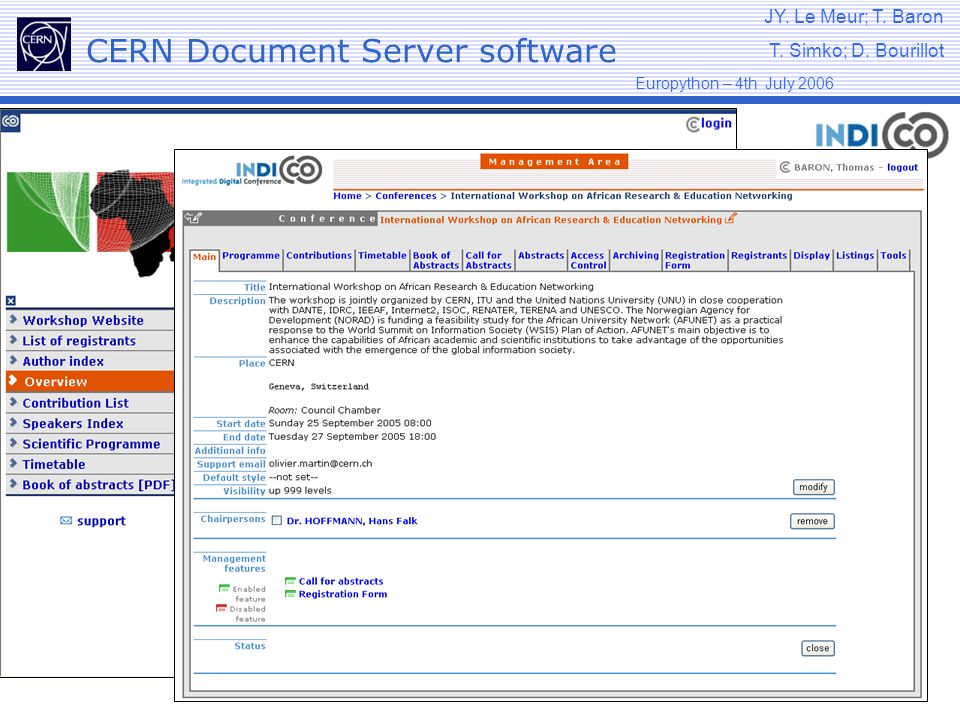Image resolution: width=960 pixels, height=720 pixels.
Task: Click the support link below the sidebar
Action: [x=101, y=521]
